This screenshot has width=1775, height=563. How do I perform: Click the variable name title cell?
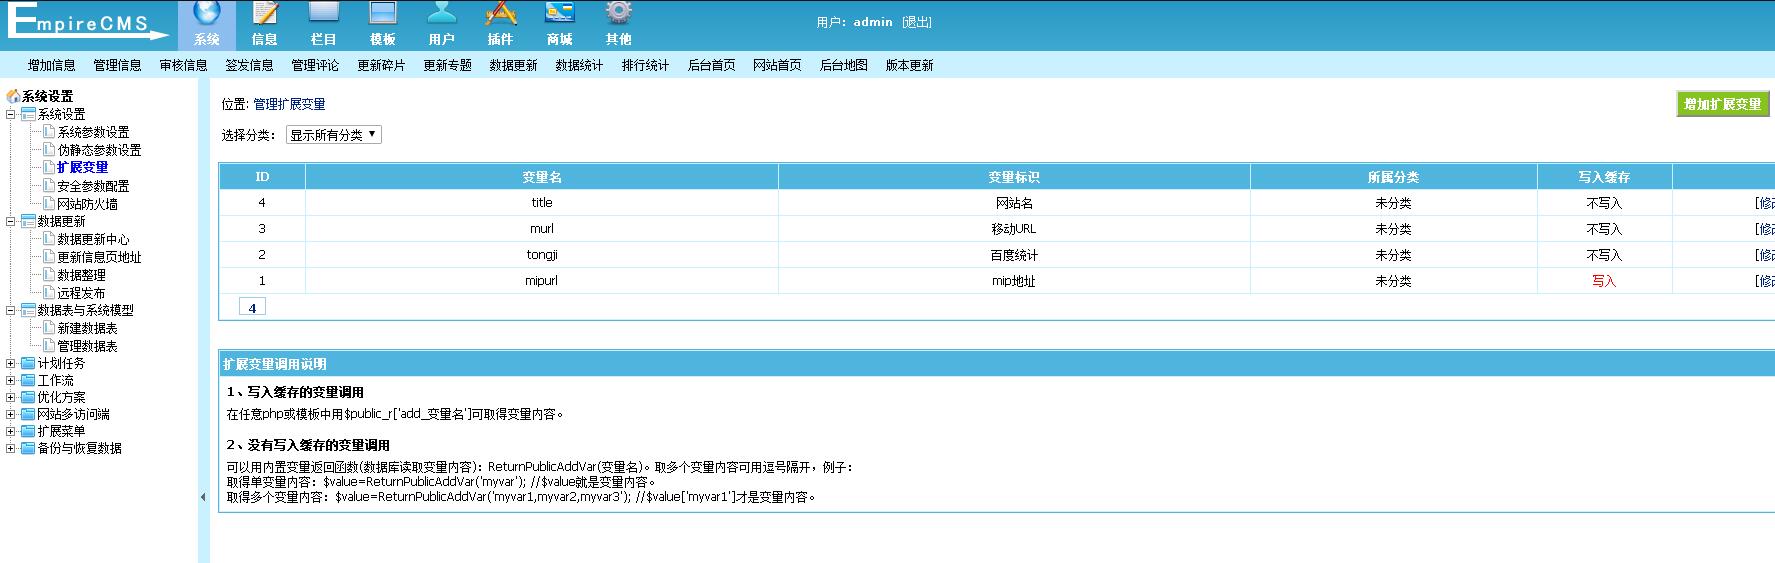point(542,203)
